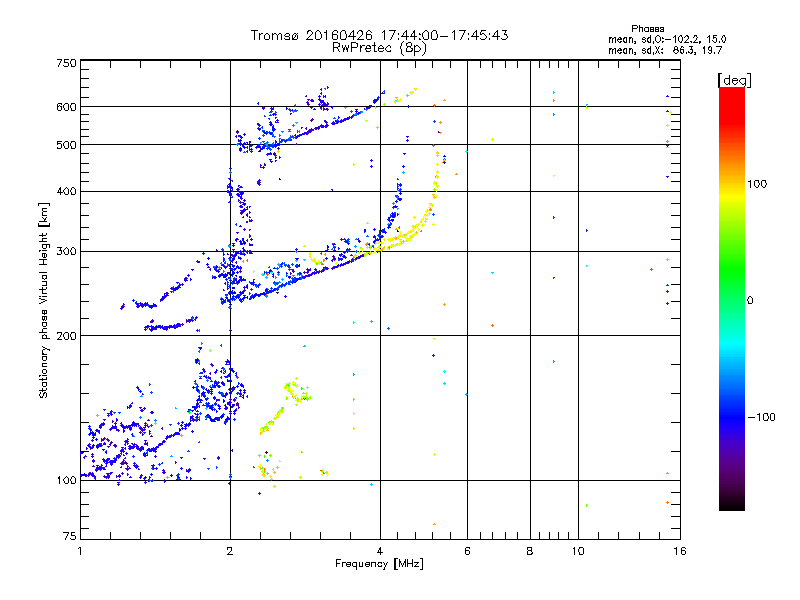Click the 'mean, sd,X: 86.3, 19.7' line
The height and width of the screenshot is (600, 800).
point(665,50)
